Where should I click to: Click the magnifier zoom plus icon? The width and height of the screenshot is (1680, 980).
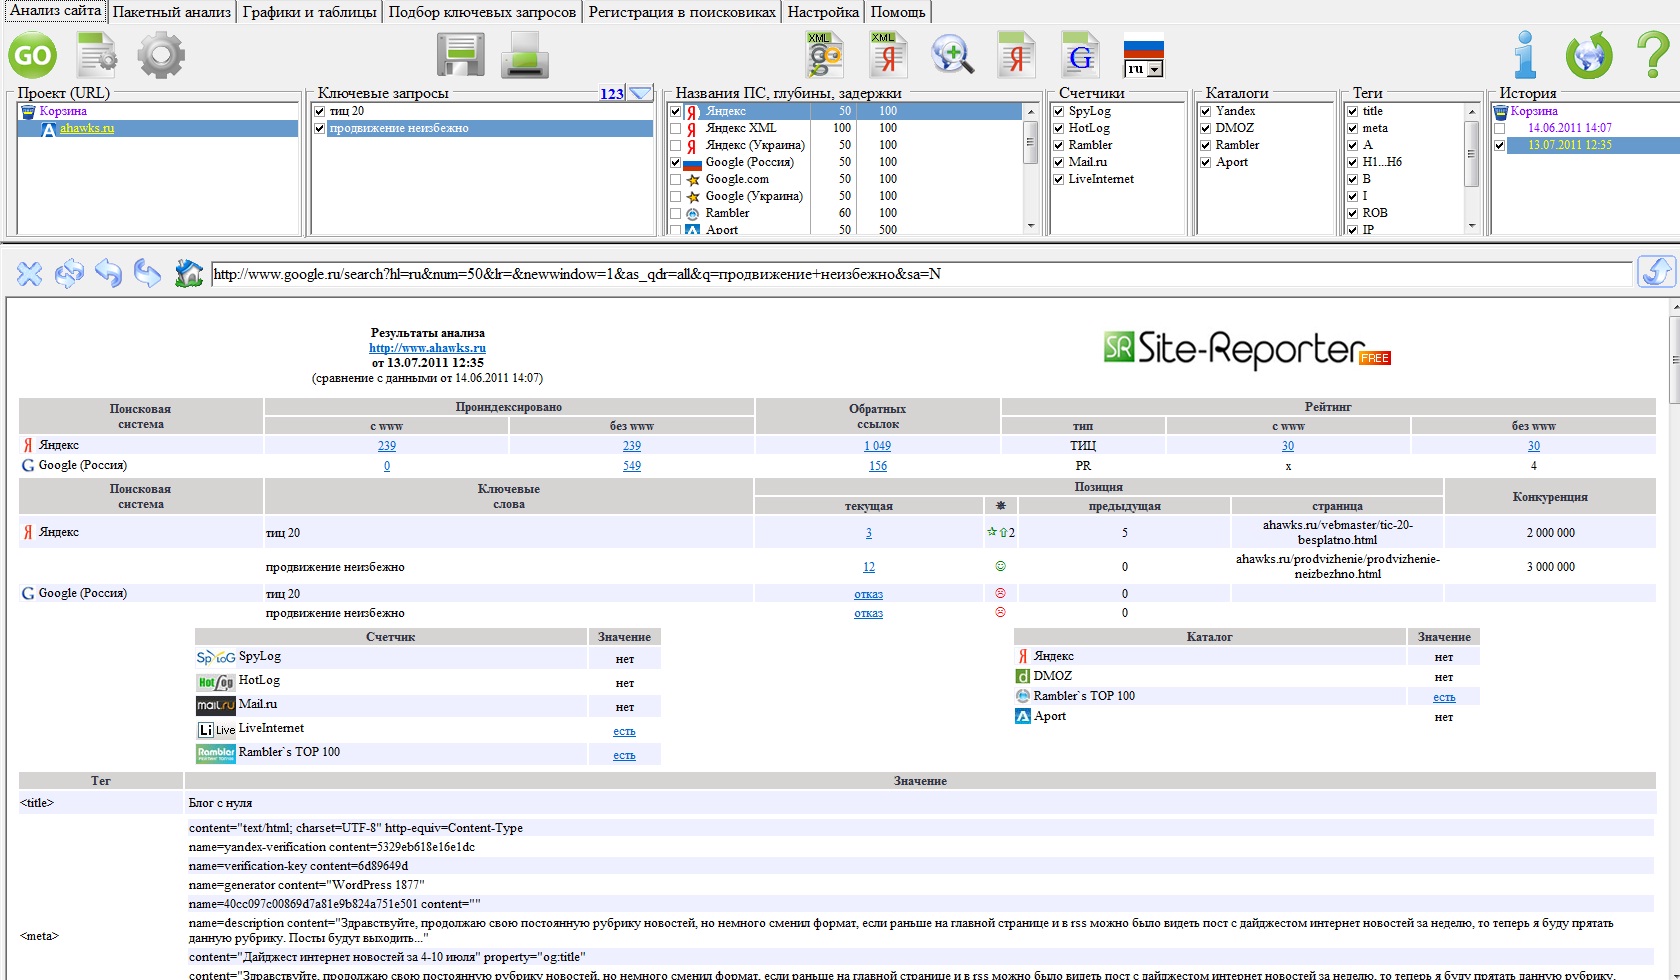point(952,55)
